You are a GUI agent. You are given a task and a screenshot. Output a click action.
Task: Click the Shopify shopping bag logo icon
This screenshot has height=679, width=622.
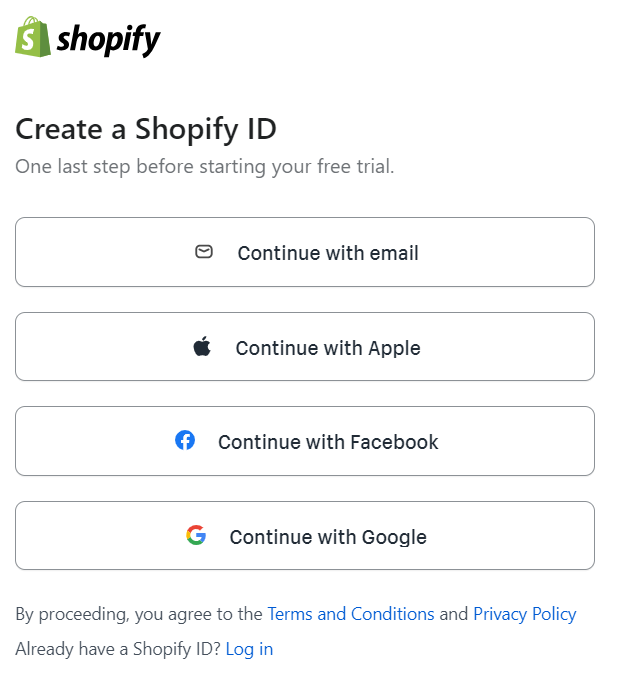pos(33,37)
